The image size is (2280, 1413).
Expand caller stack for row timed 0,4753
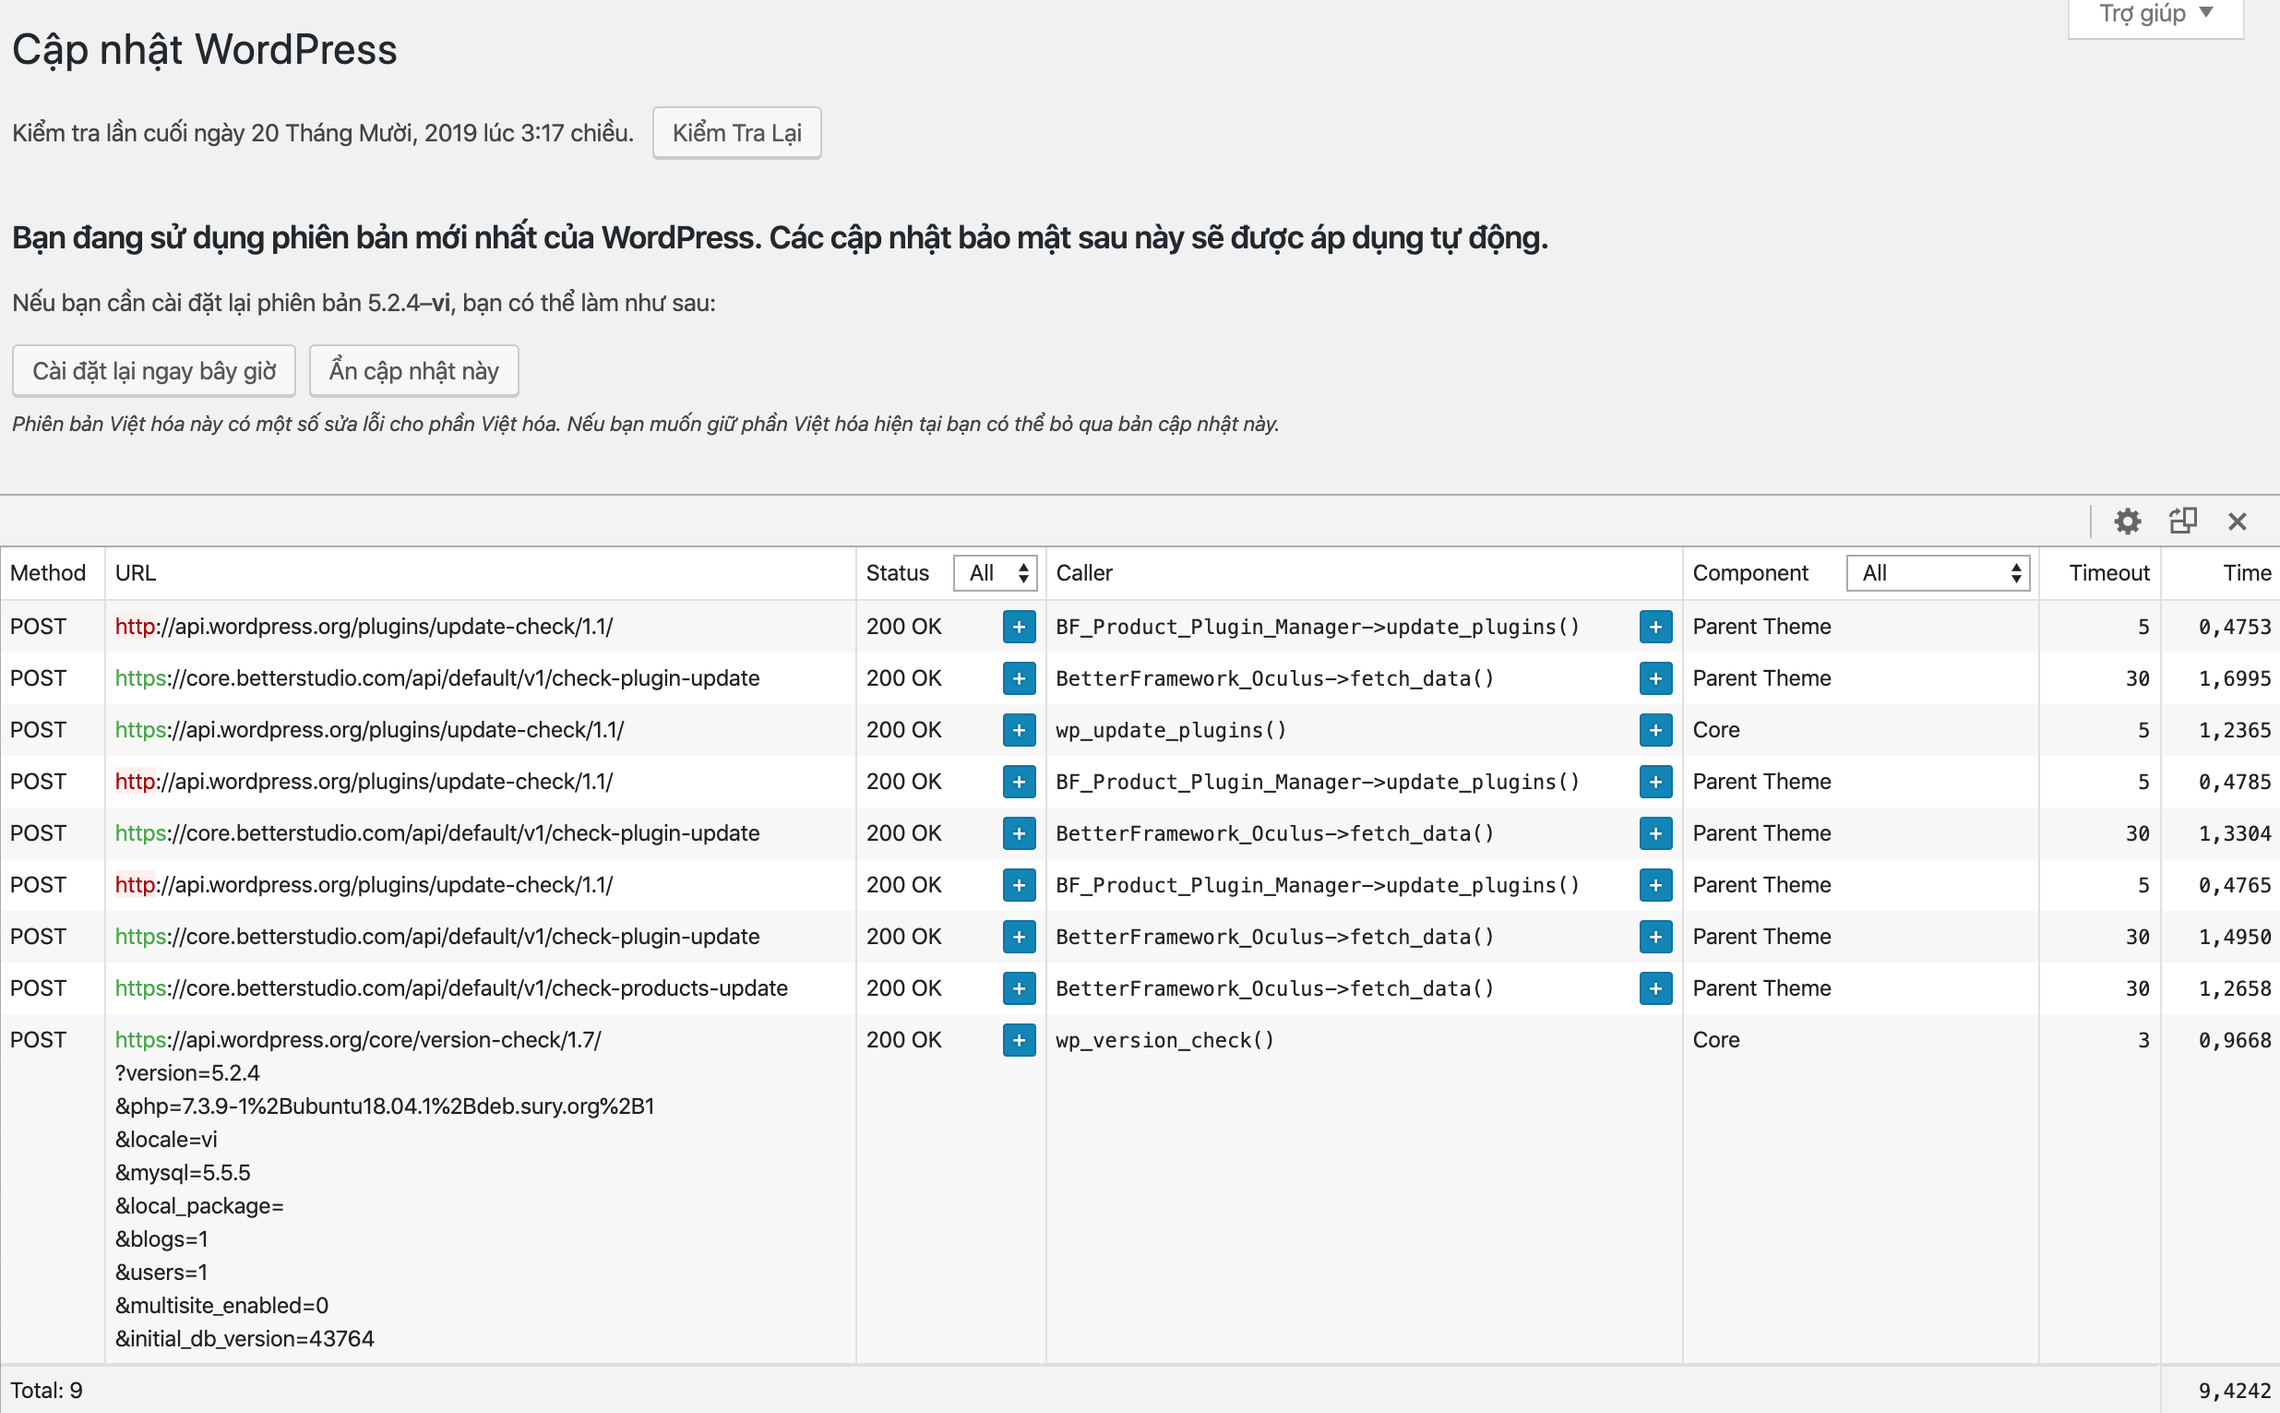[1656, 627]
